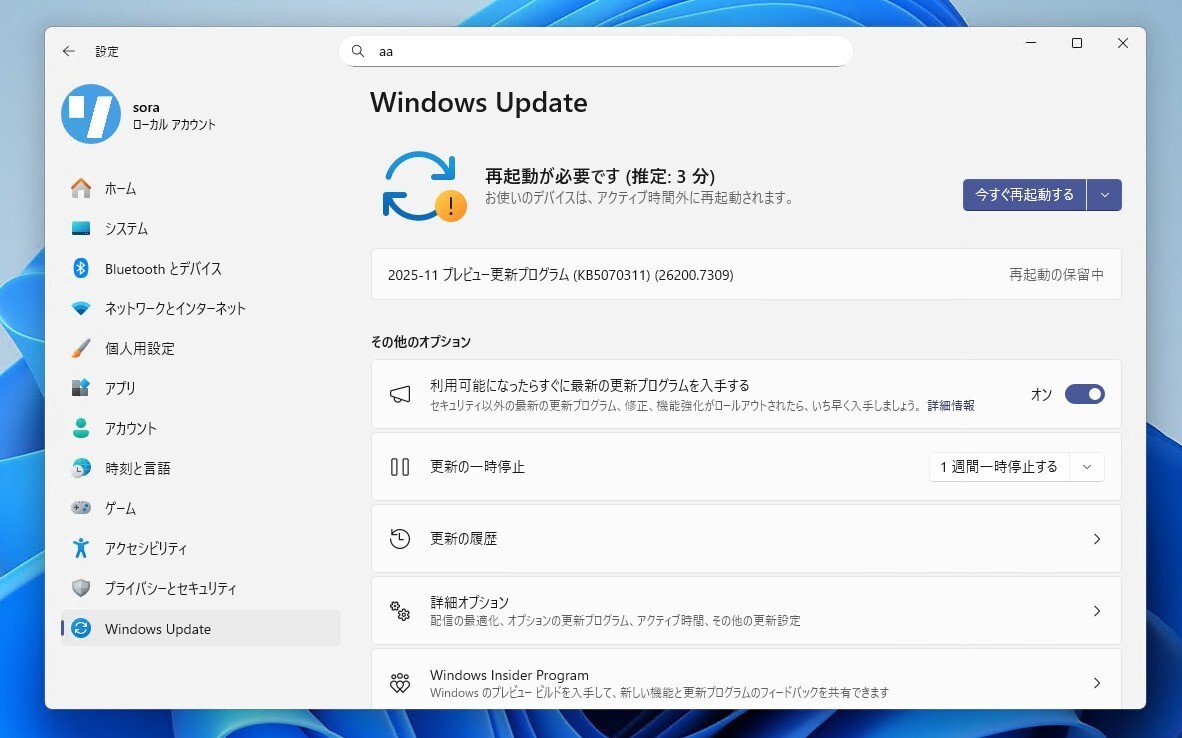Viewport: 1182px width, 738px height.
Task: Click the アクセシビリティ figure icon
Action: [81, 547]
